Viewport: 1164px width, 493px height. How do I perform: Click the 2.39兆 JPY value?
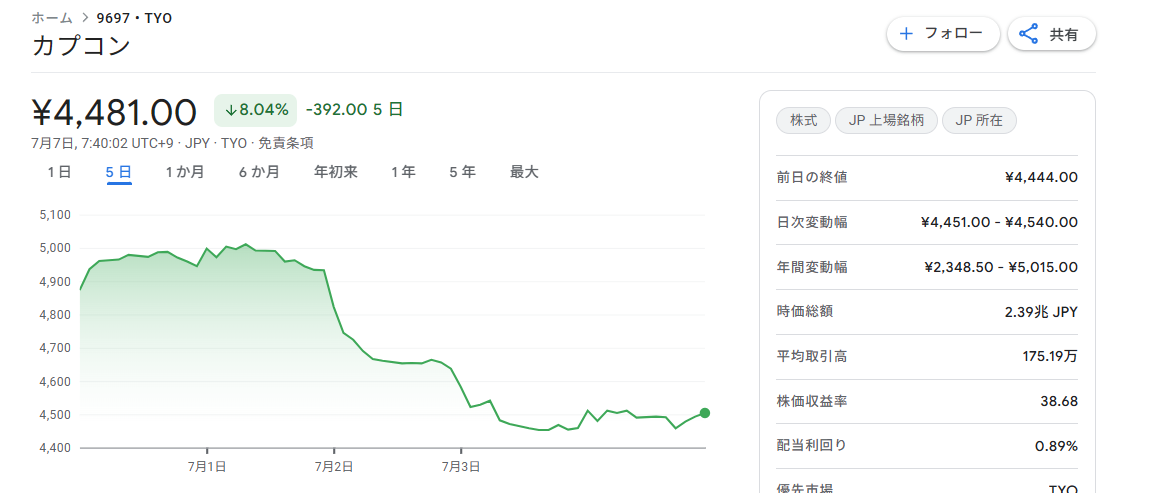[x=1041, y=312]
